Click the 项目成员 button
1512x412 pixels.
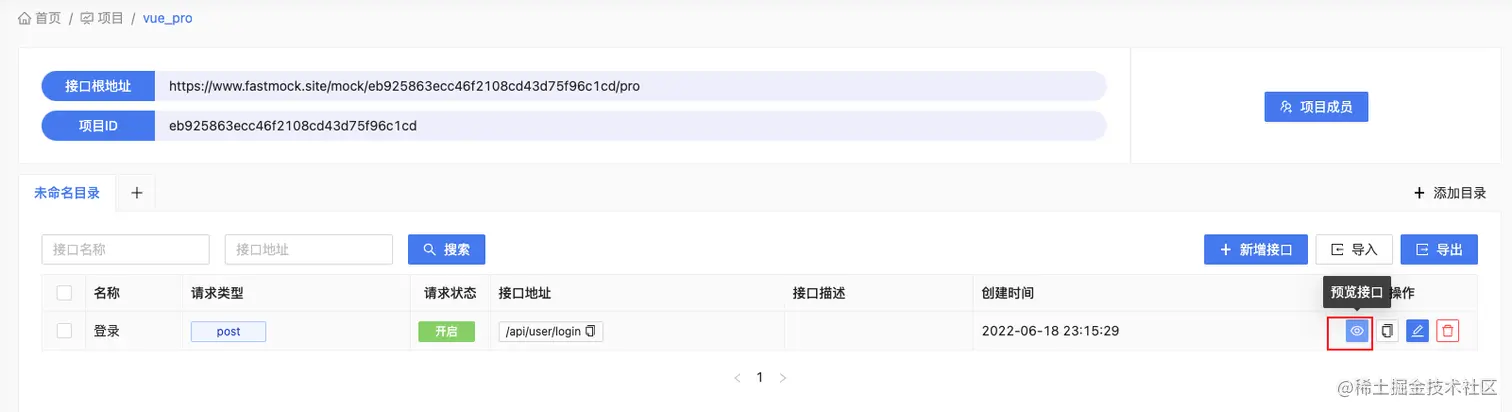click(x=1316, y=106)
